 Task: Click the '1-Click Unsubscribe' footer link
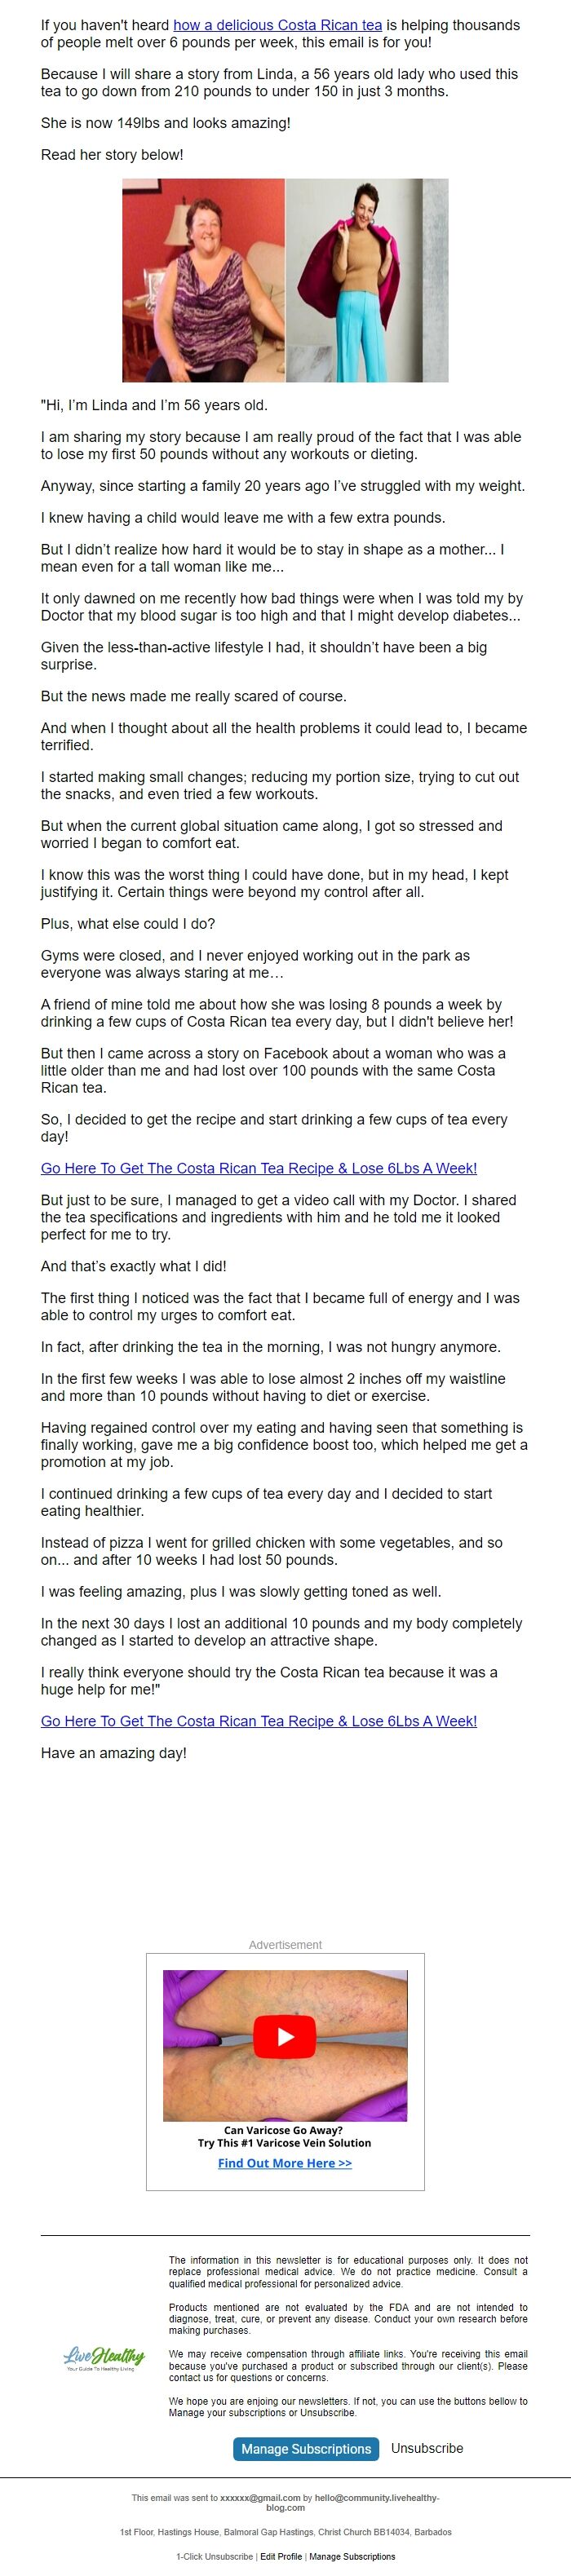click(x=215, y=2557)
